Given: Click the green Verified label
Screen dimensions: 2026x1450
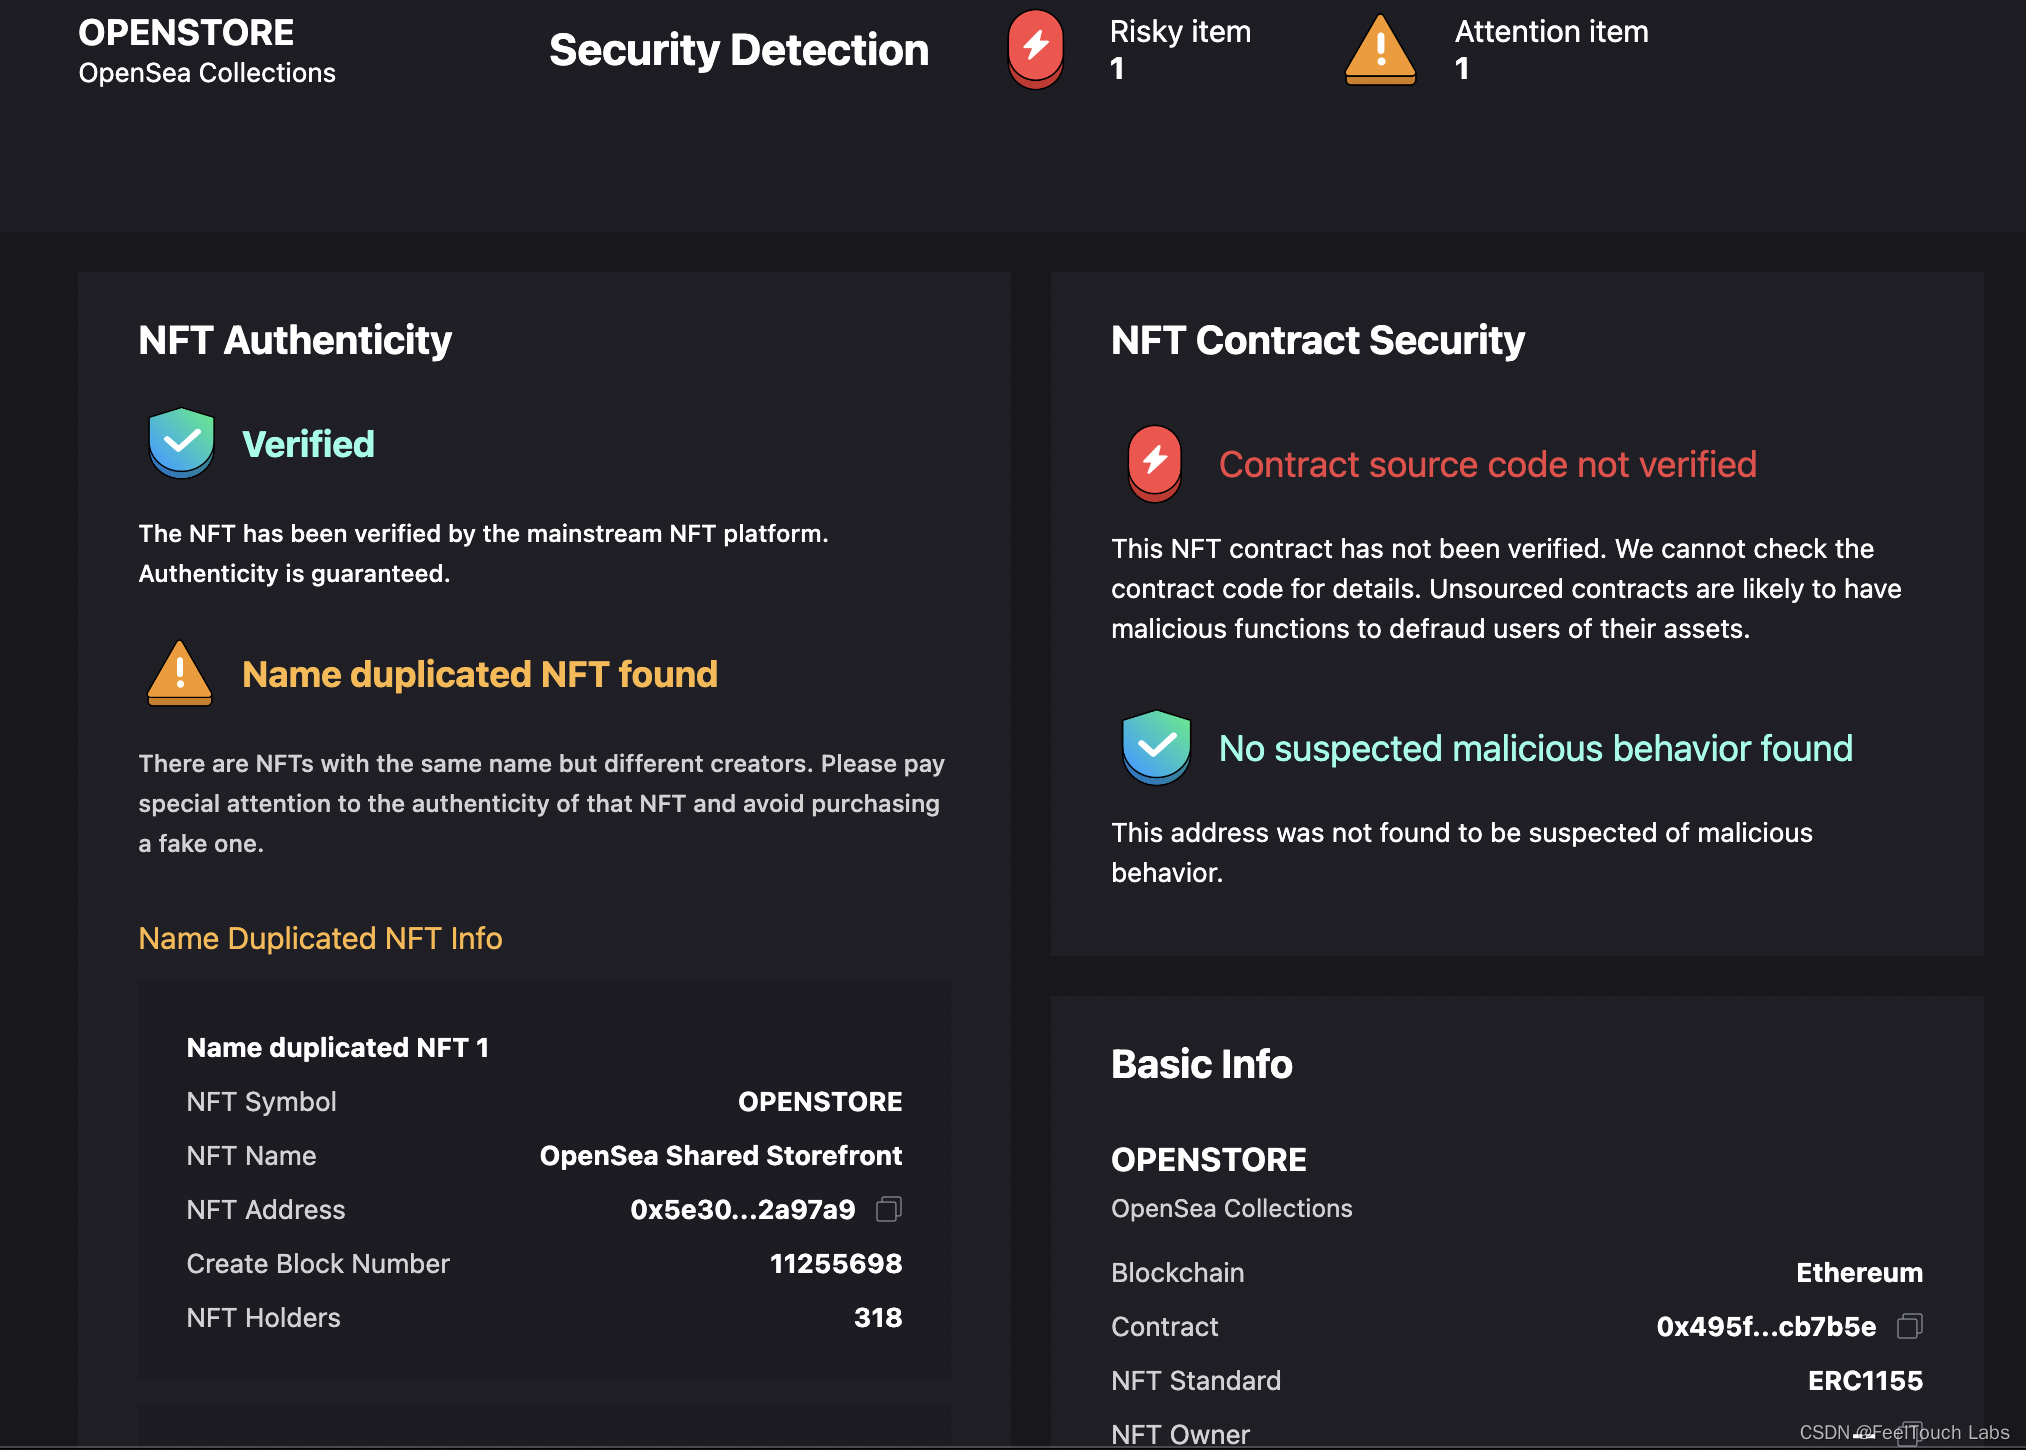Looking at the screenshot, I should click(308, 444).
